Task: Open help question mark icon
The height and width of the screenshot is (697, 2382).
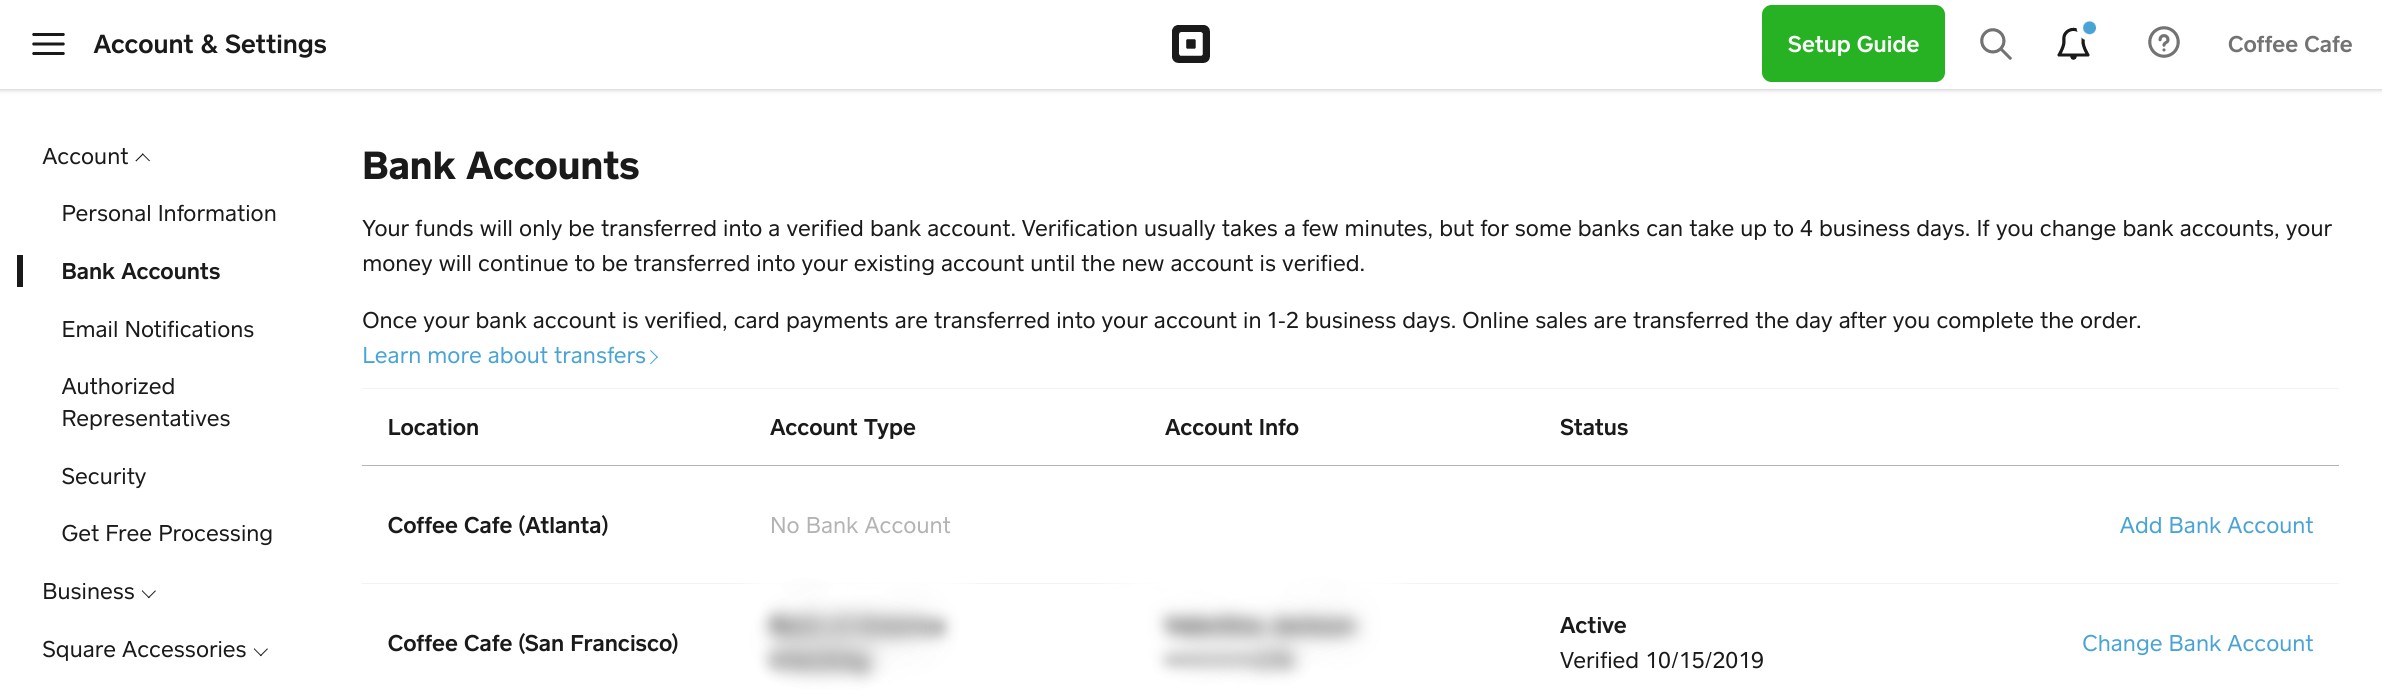Action: click(x=2163, y=43)
